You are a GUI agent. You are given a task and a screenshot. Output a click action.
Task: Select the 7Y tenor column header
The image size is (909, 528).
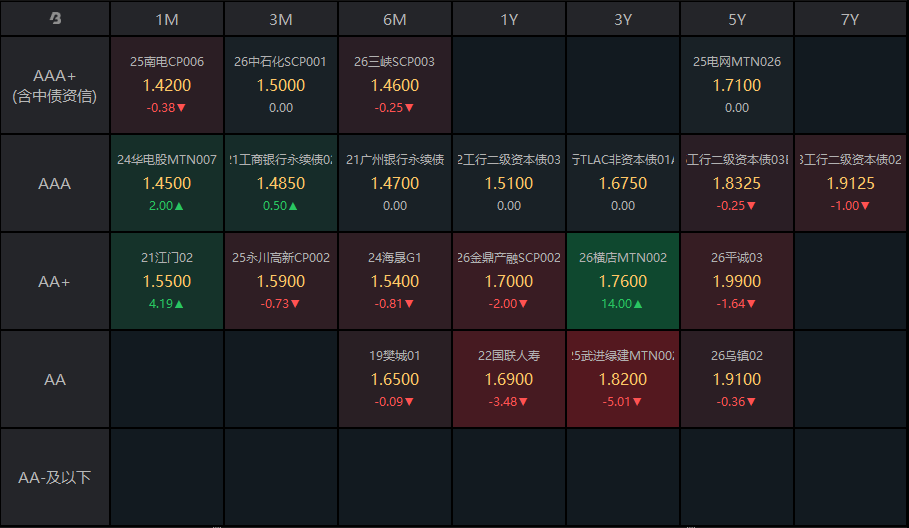click(850, 19)
